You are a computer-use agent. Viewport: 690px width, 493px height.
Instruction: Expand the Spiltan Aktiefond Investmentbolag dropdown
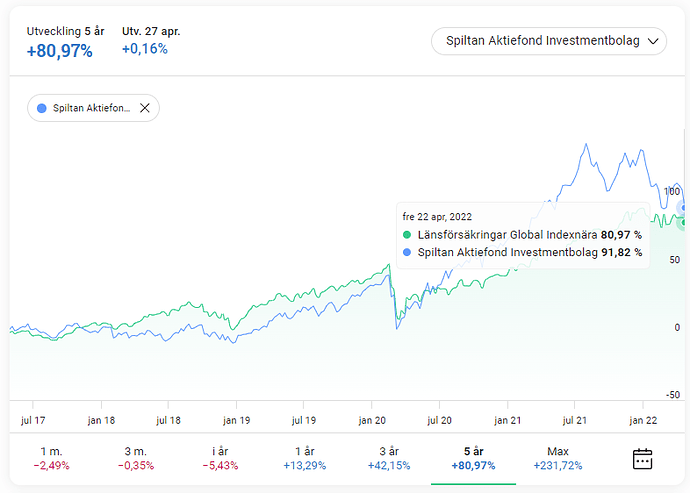pos(548,41)
